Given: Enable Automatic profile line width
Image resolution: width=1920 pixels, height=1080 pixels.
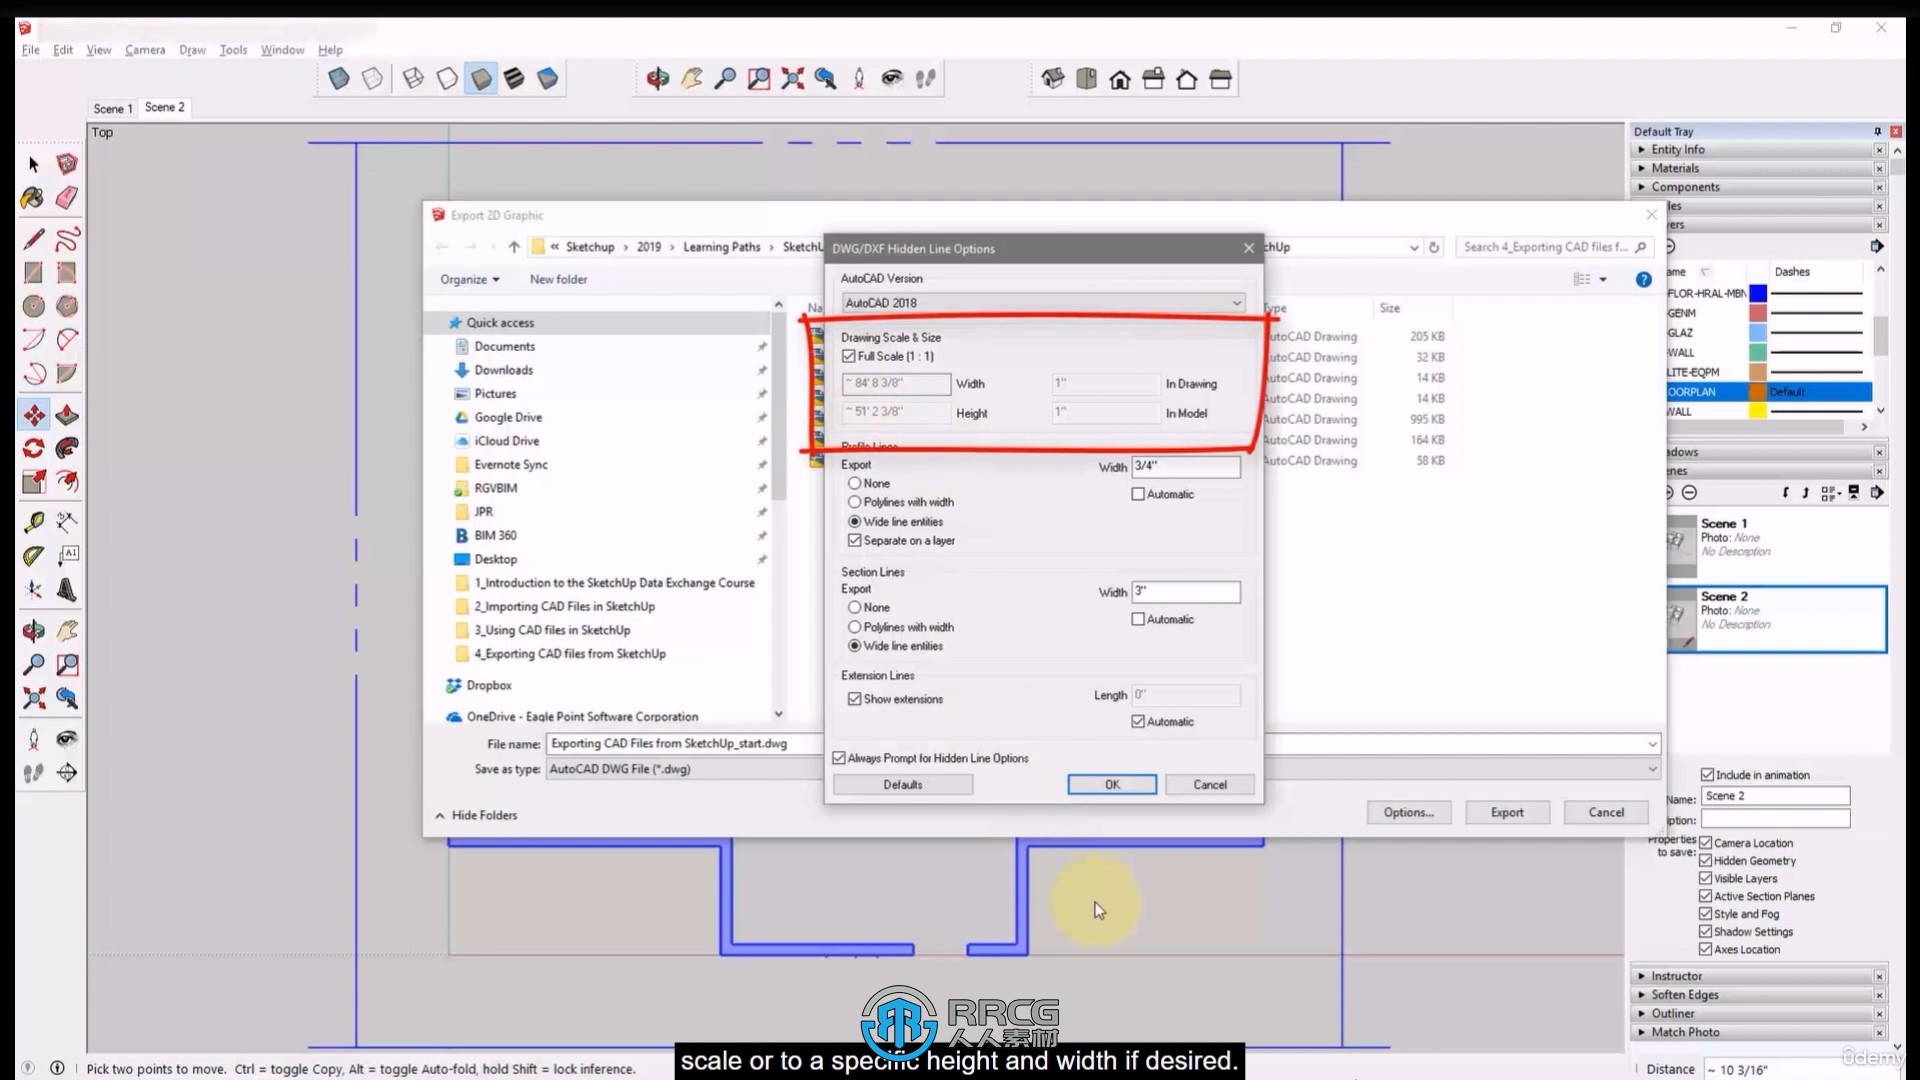Looking at the screenshot, I should point(1137,495).
